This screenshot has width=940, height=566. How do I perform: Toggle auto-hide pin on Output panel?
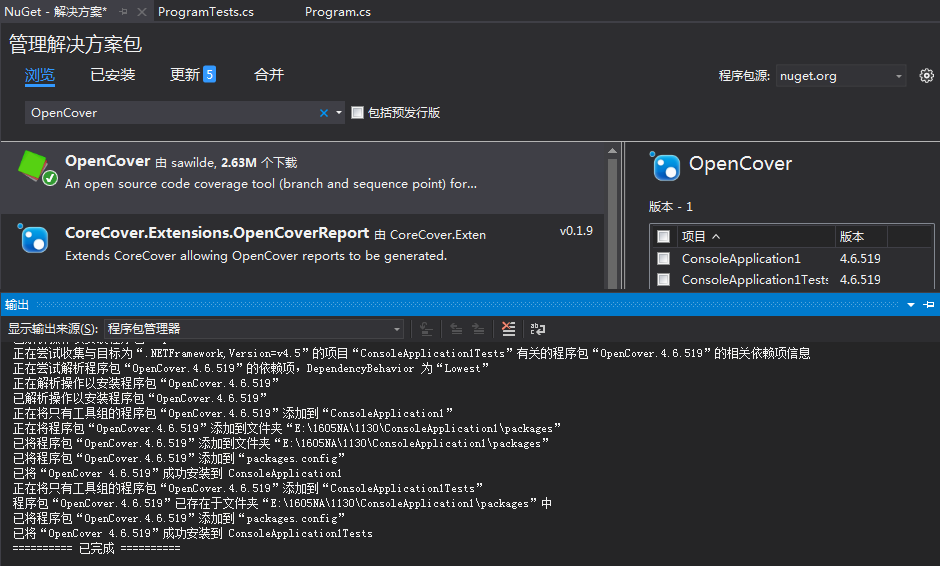click(x=929, y=305)
